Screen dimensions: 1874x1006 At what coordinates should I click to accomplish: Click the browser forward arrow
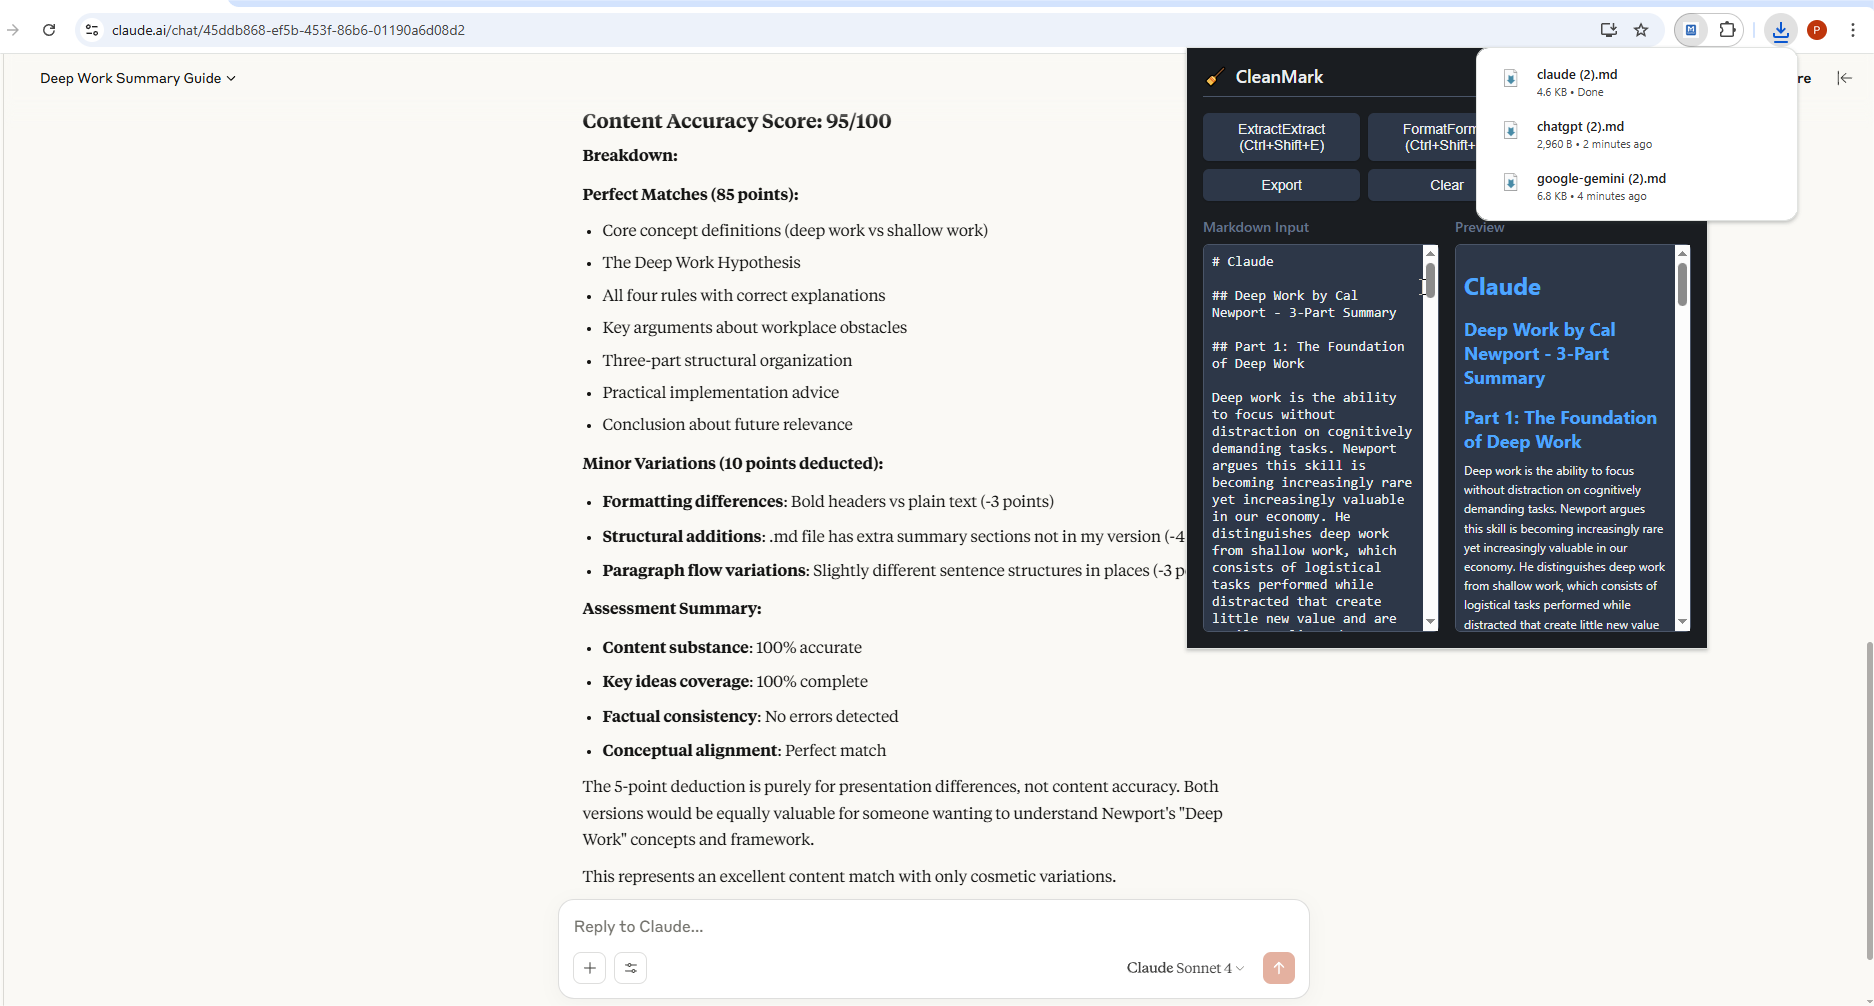(13, 30)
